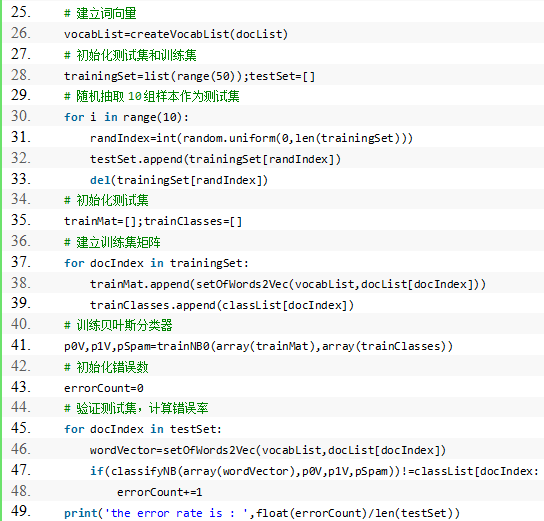Click the comment '# 建立训练集矩阵'

(112, 242)
